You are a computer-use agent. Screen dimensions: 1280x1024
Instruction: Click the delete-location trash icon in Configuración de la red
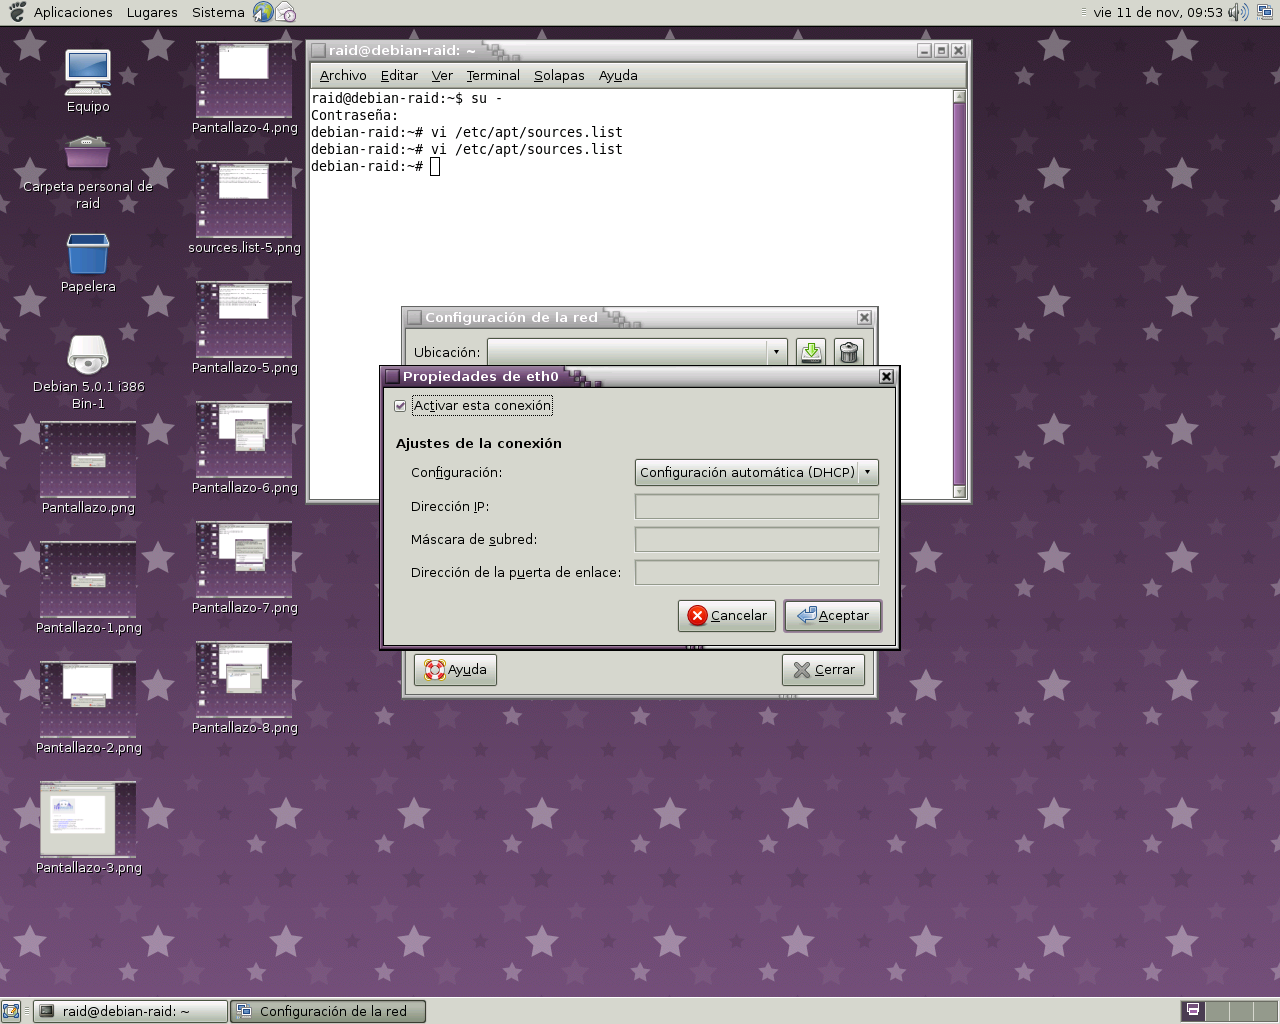pos(848,352)
